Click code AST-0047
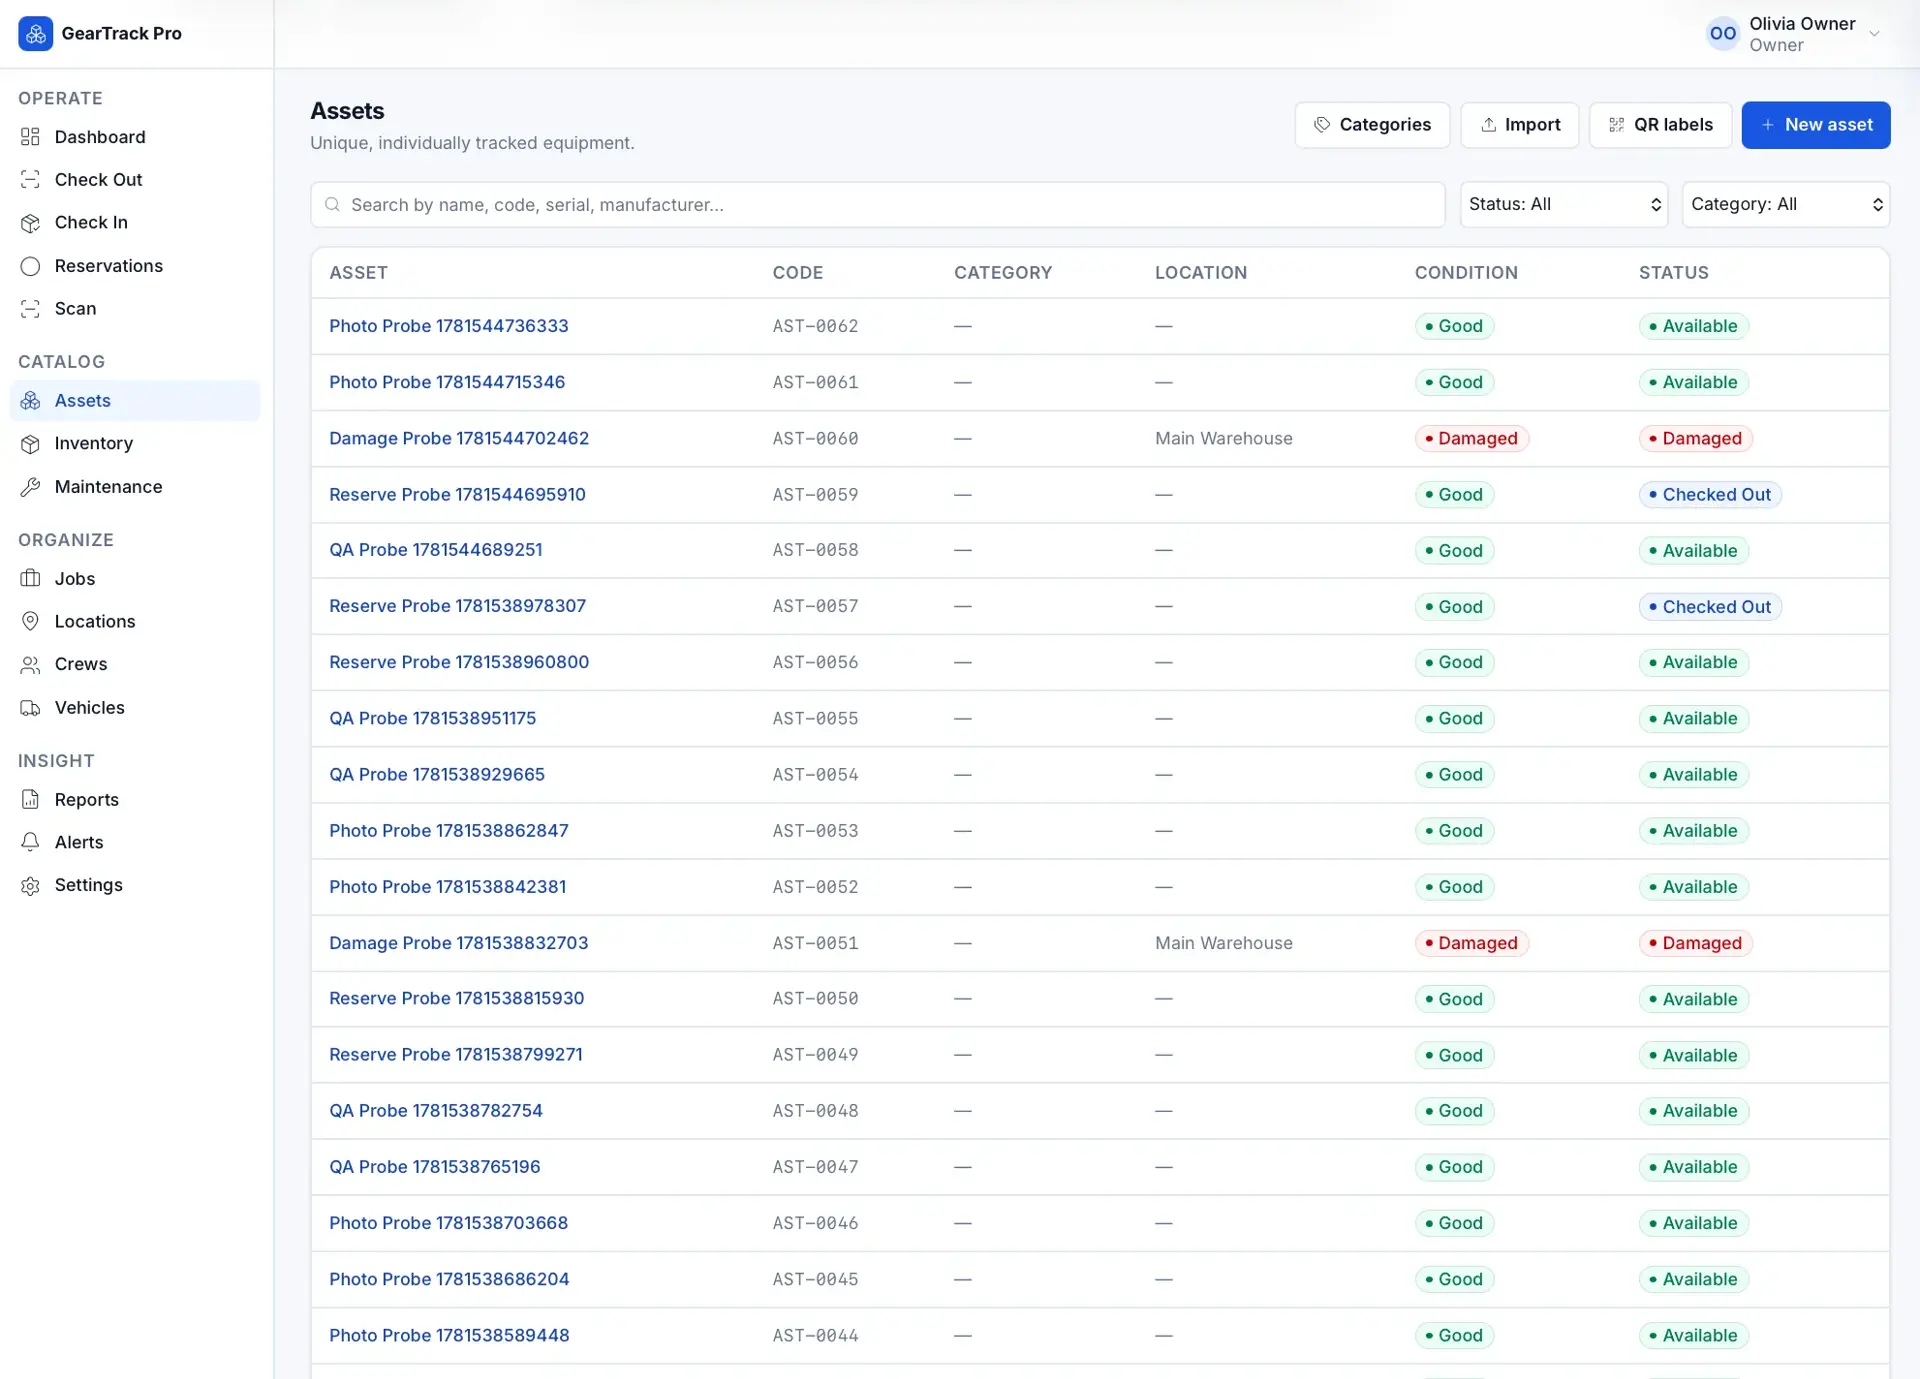Screen dimensions: 1920x1379 [x=815, y=1167]
